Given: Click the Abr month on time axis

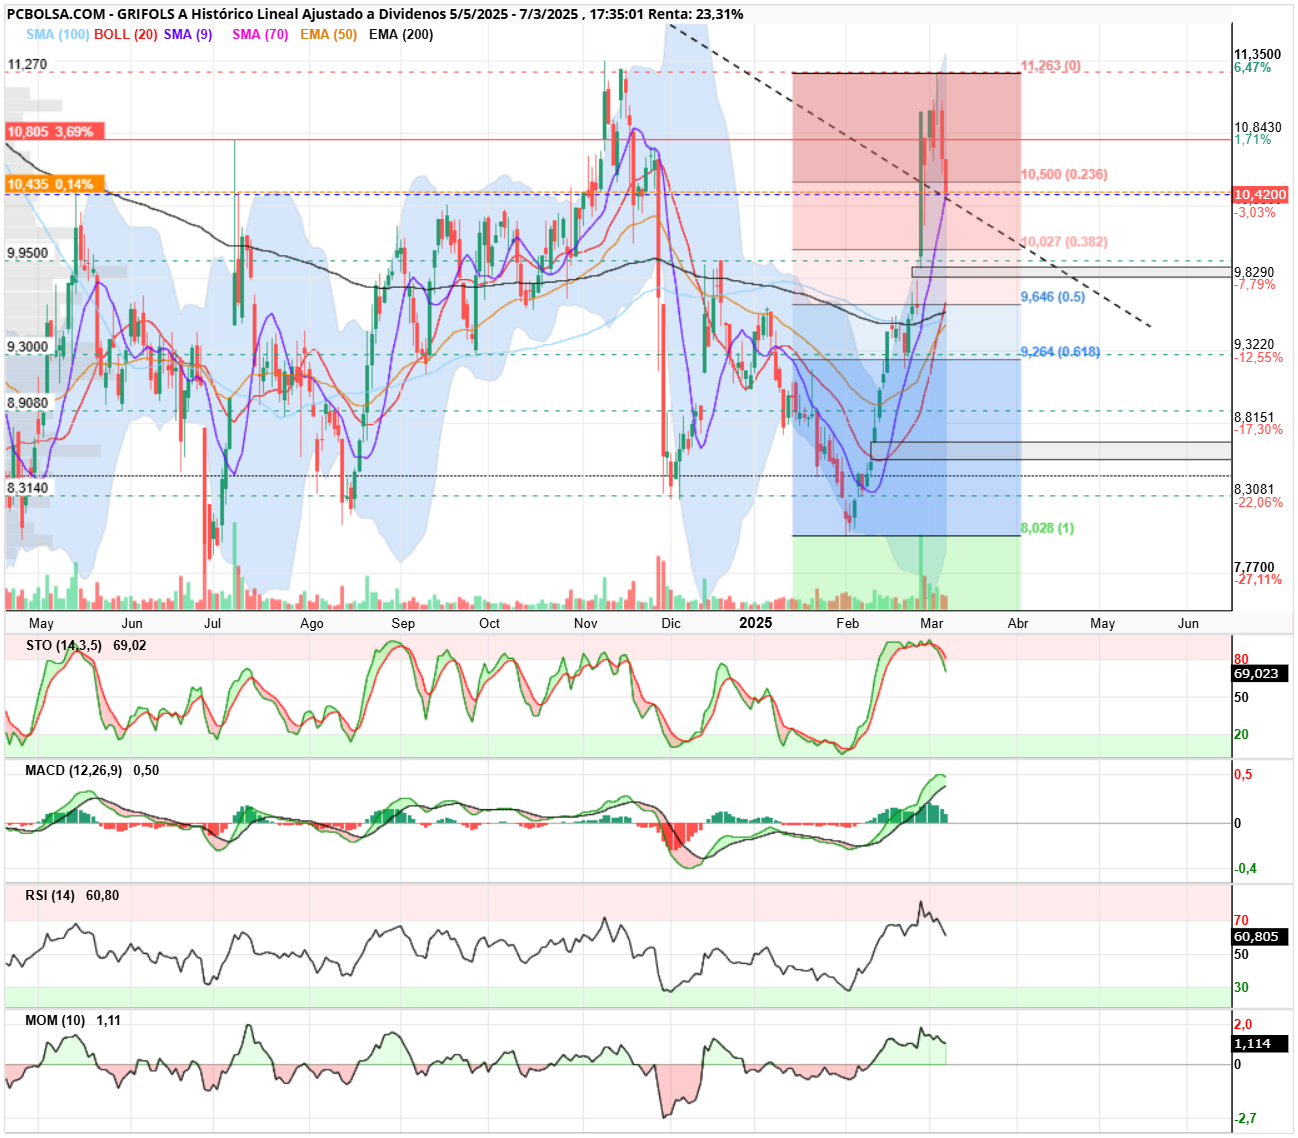Looking at the screenshot, I should tap(1018, 623).
